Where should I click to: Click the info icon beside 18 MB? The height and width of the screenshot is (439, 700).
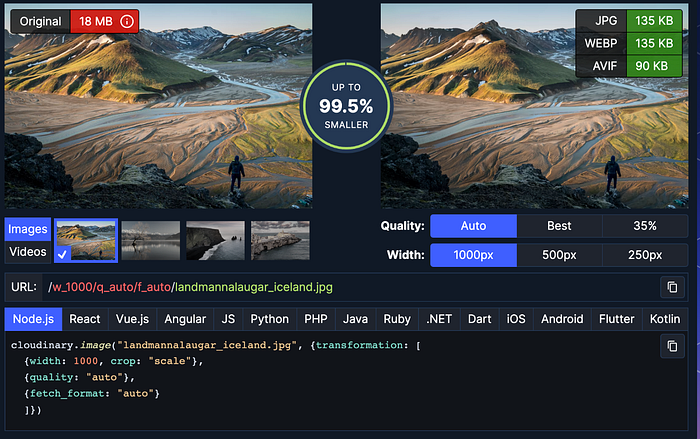(126, 21)
